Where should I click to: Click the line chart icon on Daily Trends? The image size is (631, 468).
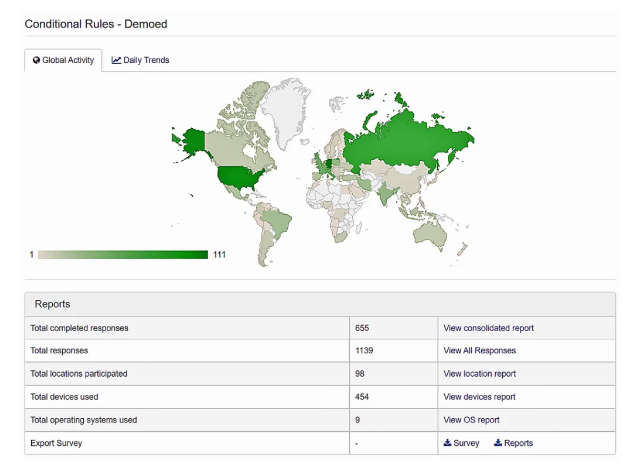tap(116, 60)
